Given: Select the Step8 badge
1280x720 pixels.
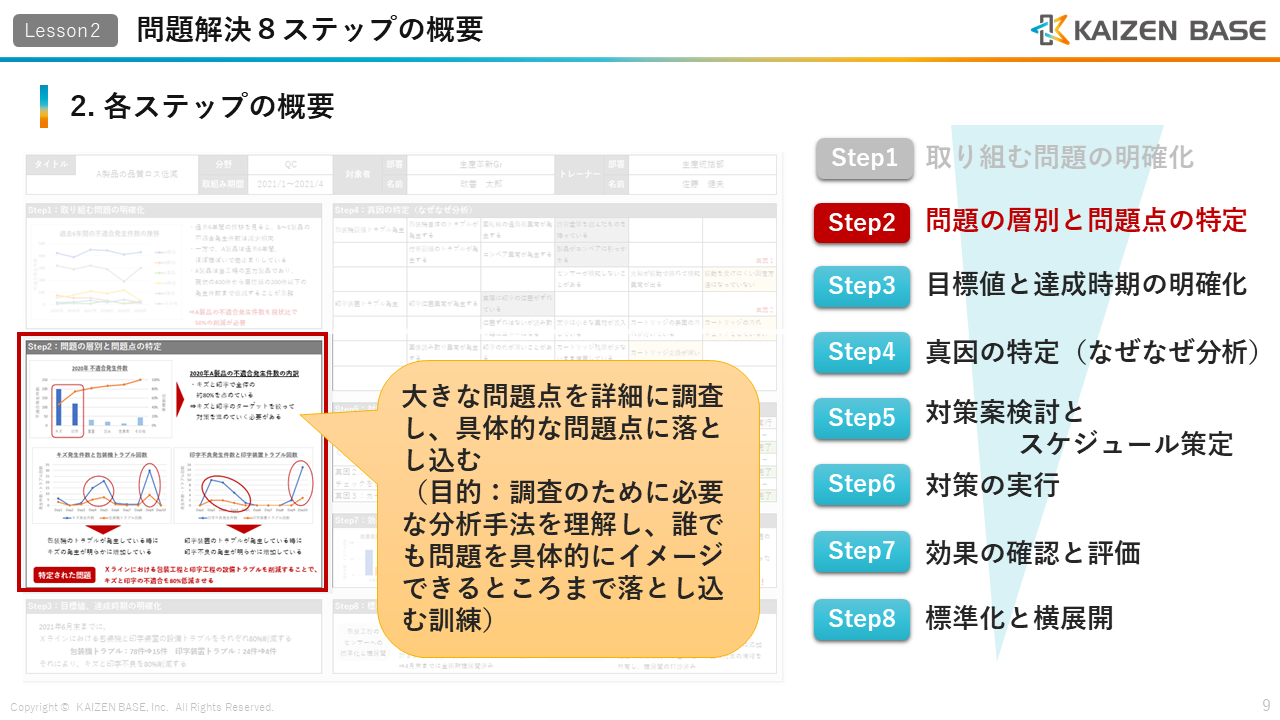Looking at the screenshot, I should [x=862, y=619].
